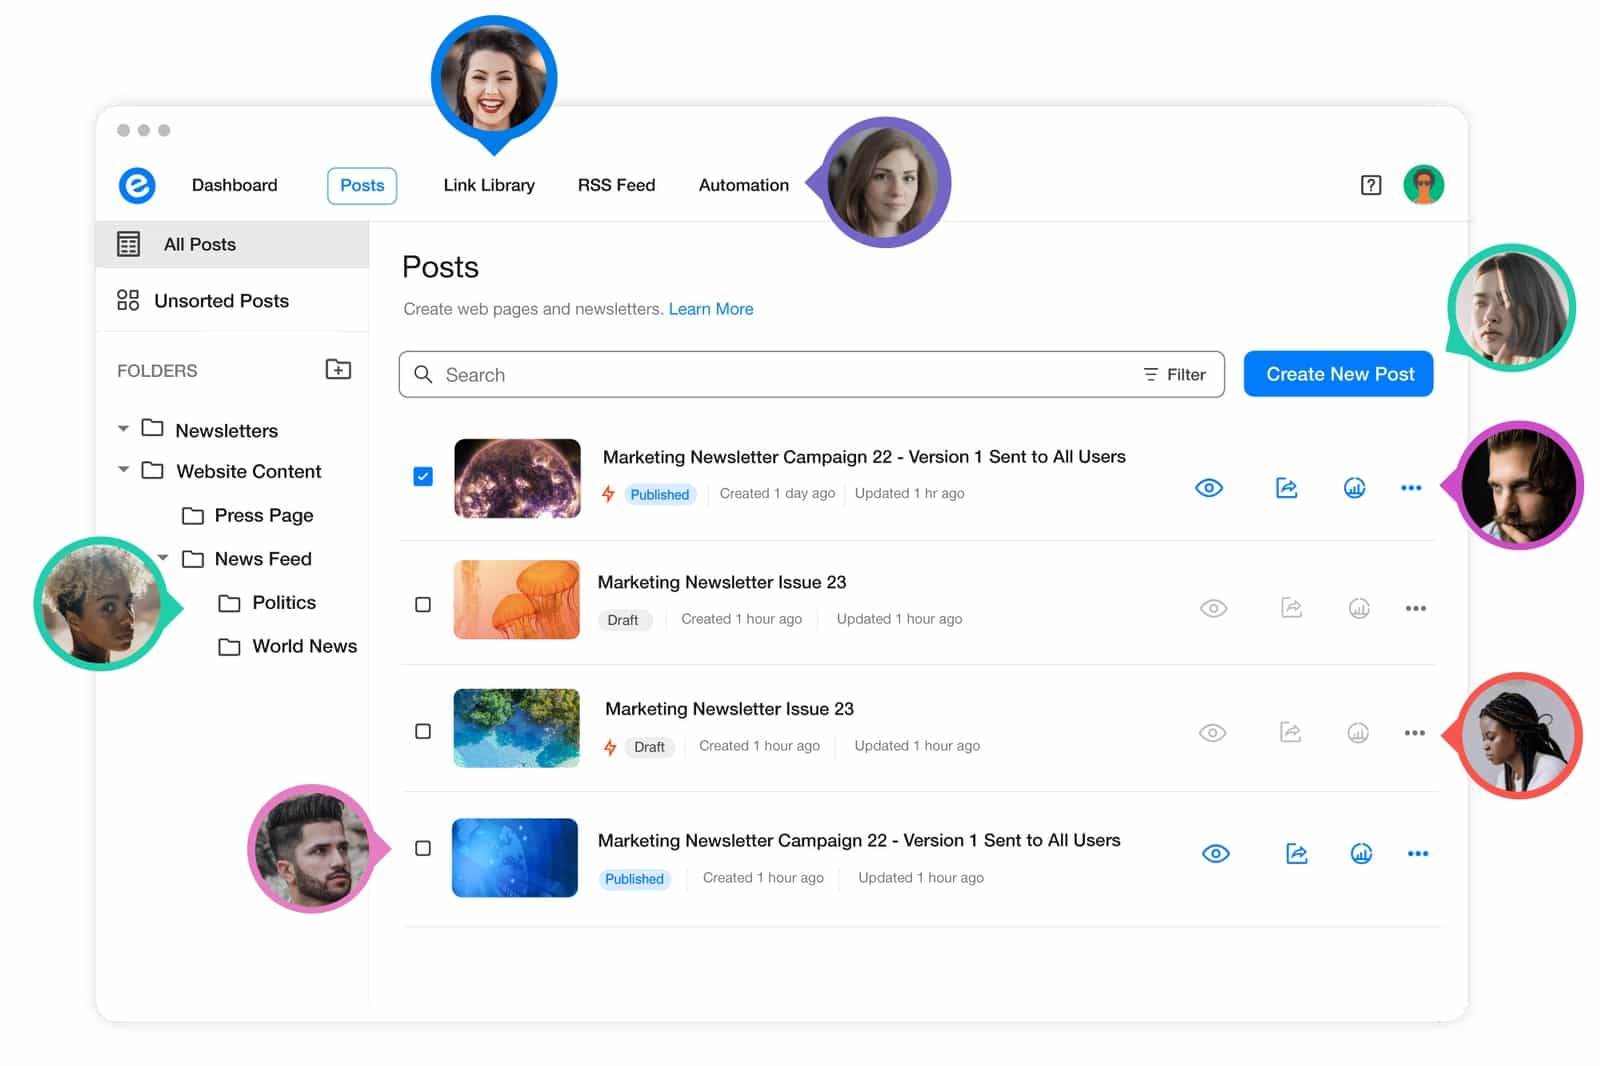Check the box for the draft Issue 23
This screenshot has width=1600, height=1066.
(x=423, y=604)
